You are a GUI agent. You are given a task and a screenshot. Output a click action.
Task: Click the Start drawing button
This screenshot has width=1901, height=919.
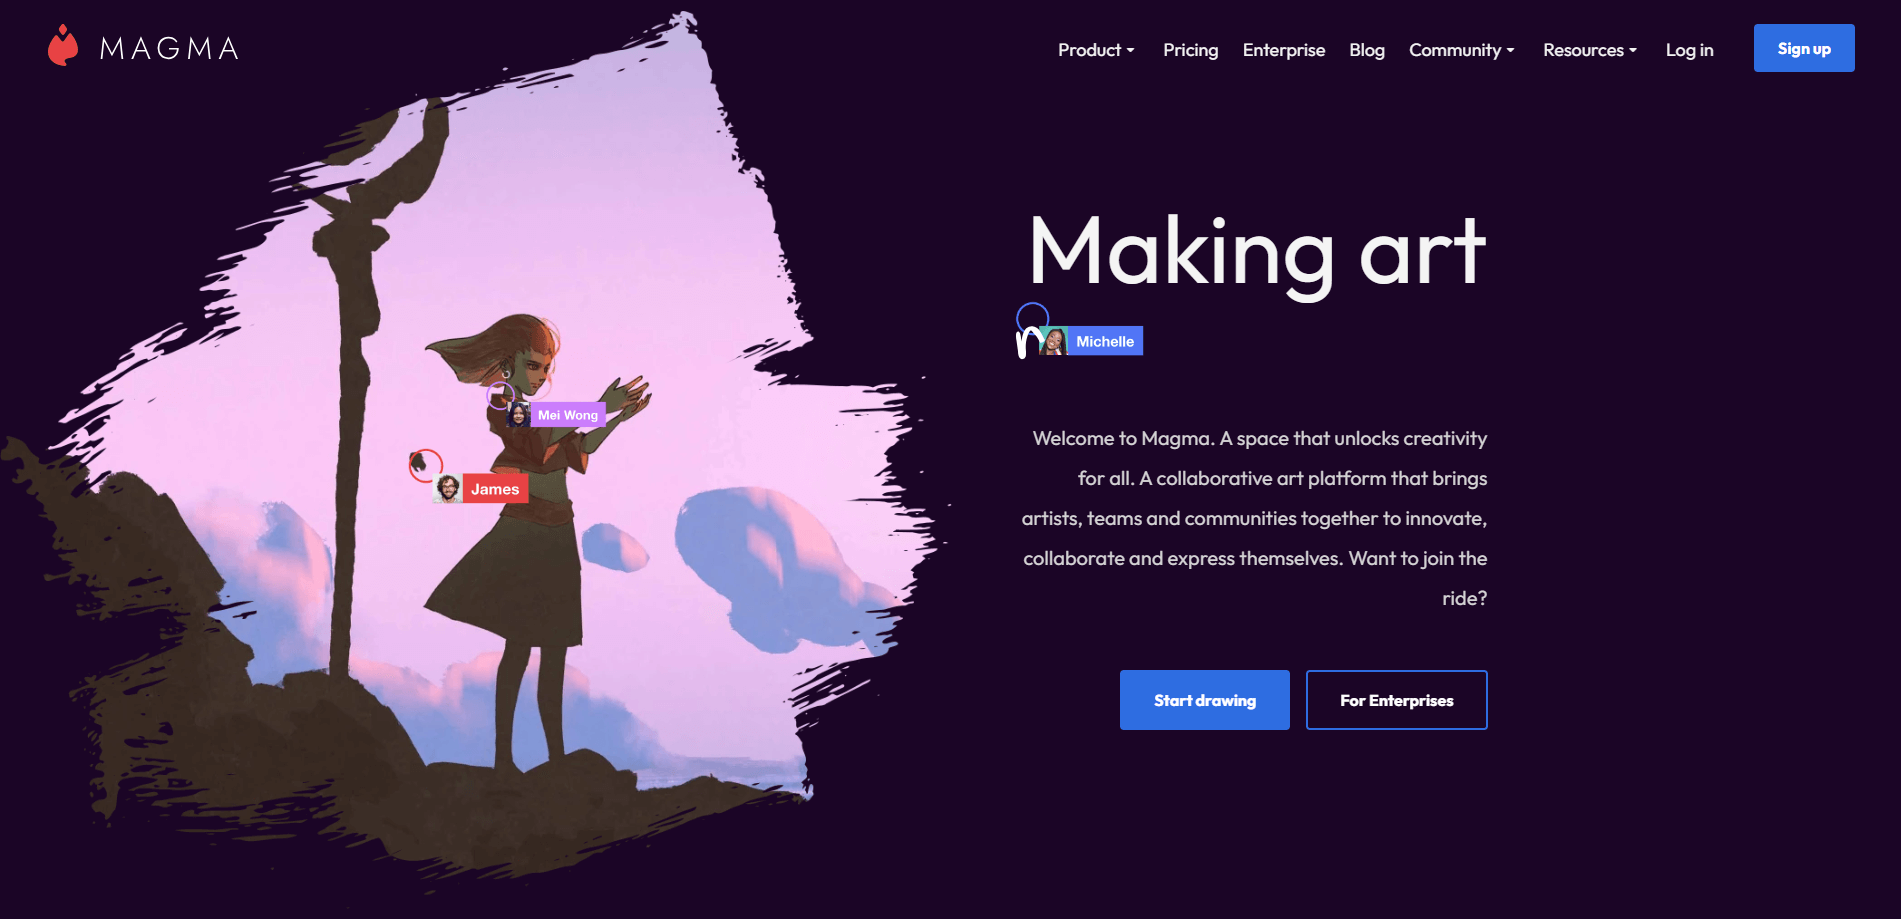tap(1204, 700)
